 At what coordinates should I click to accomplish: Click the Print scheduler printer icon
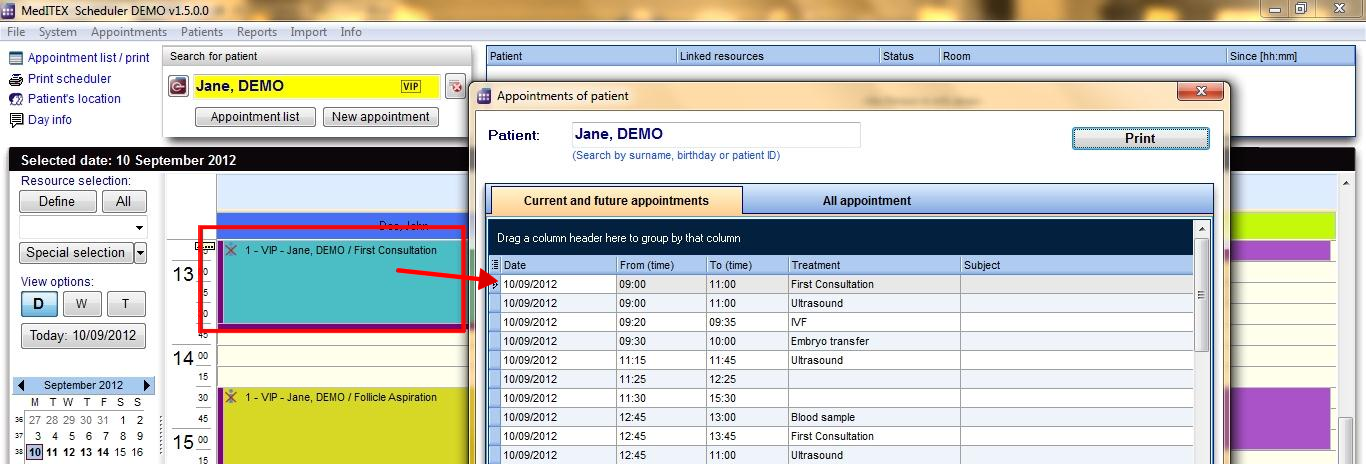16,79
